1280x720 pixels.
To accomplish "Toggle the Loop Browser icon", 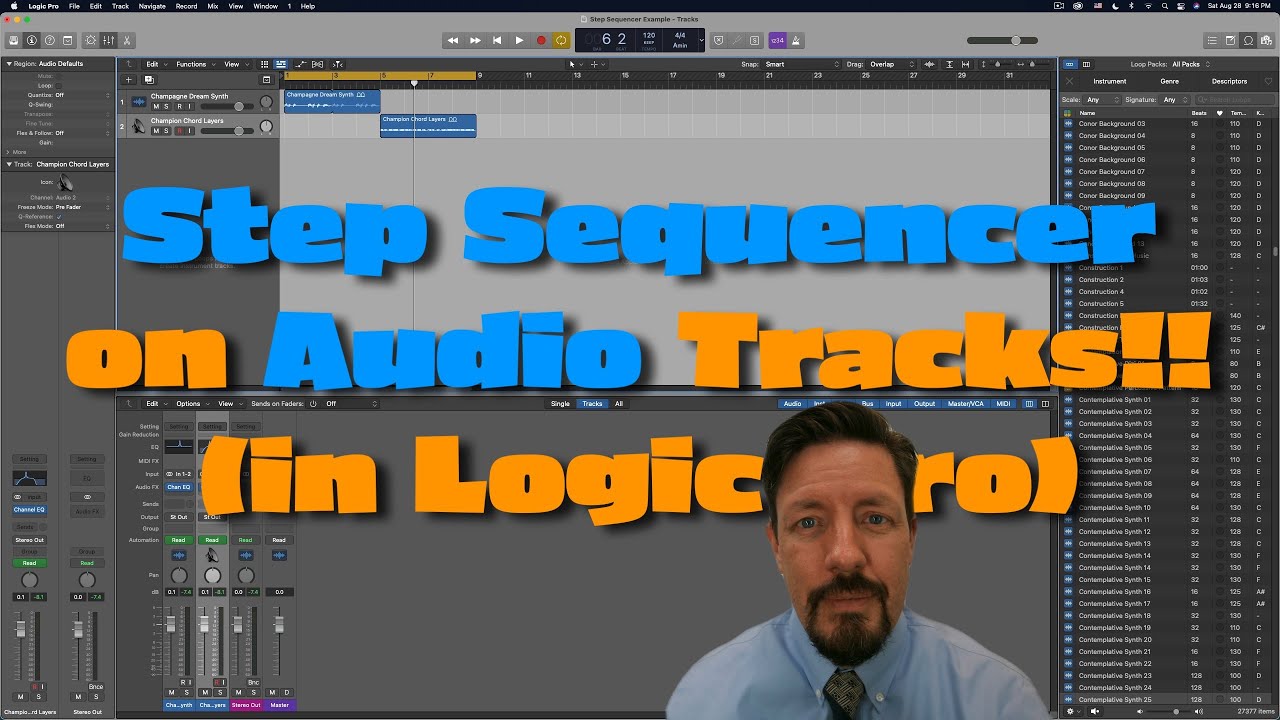I will tap(1248, 41).
